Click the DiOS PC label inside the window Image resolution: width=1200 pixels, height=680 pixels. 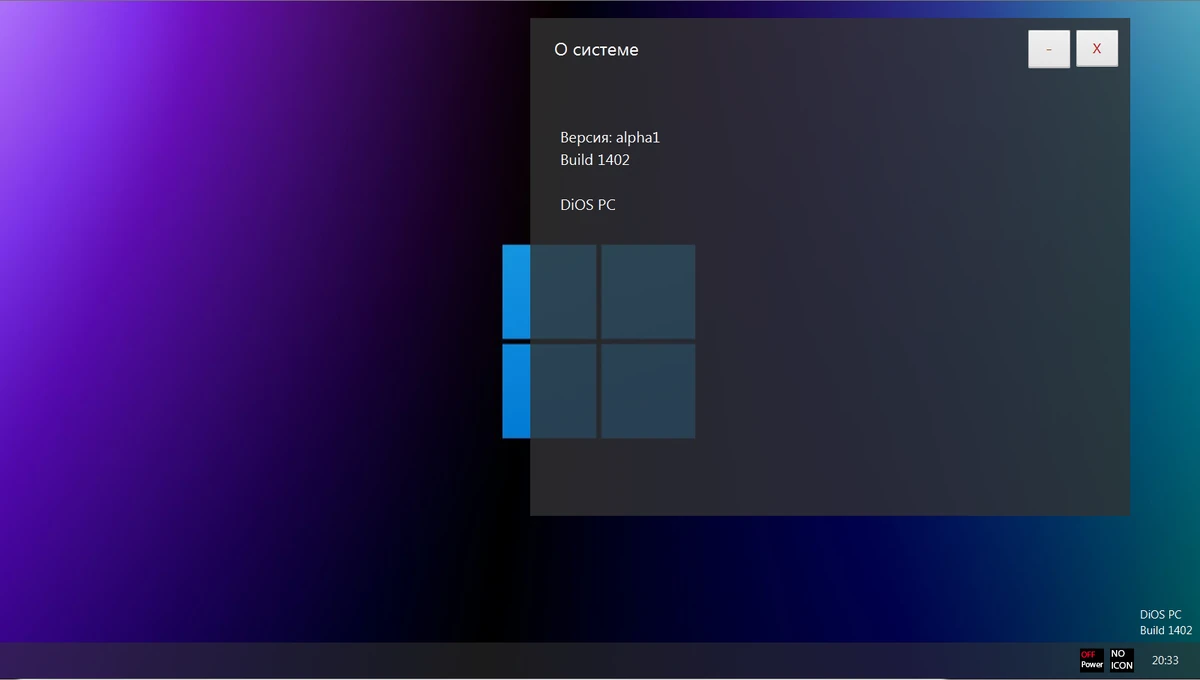tap(588, 204)
